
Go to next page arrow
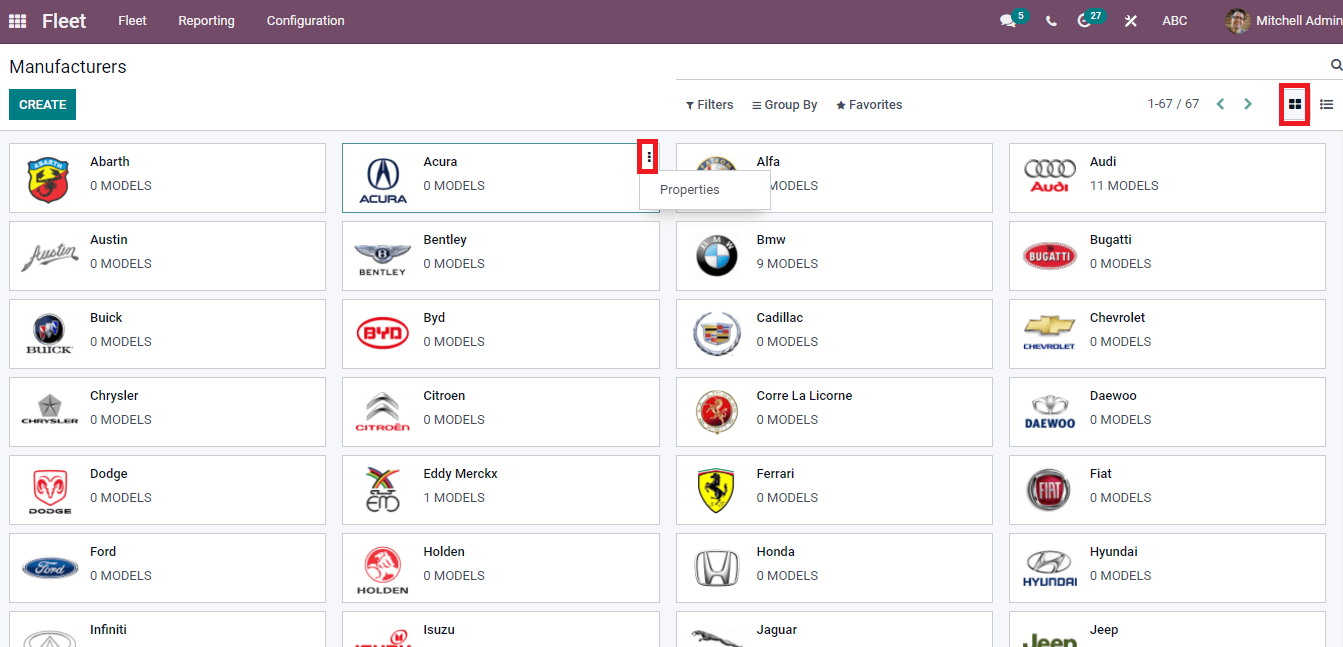coord(1248,104)
